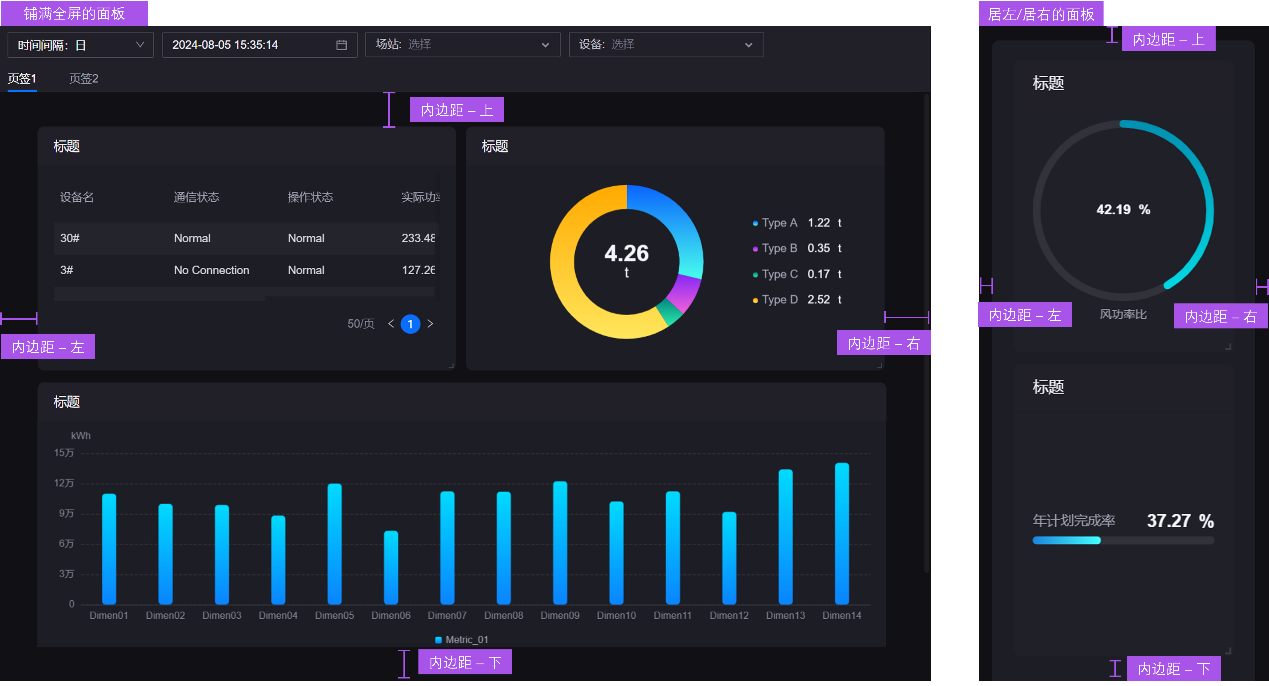Expand the 场站 selection dropdown
This screenshot has height=686, width=1269.
(x=462, y=45)
